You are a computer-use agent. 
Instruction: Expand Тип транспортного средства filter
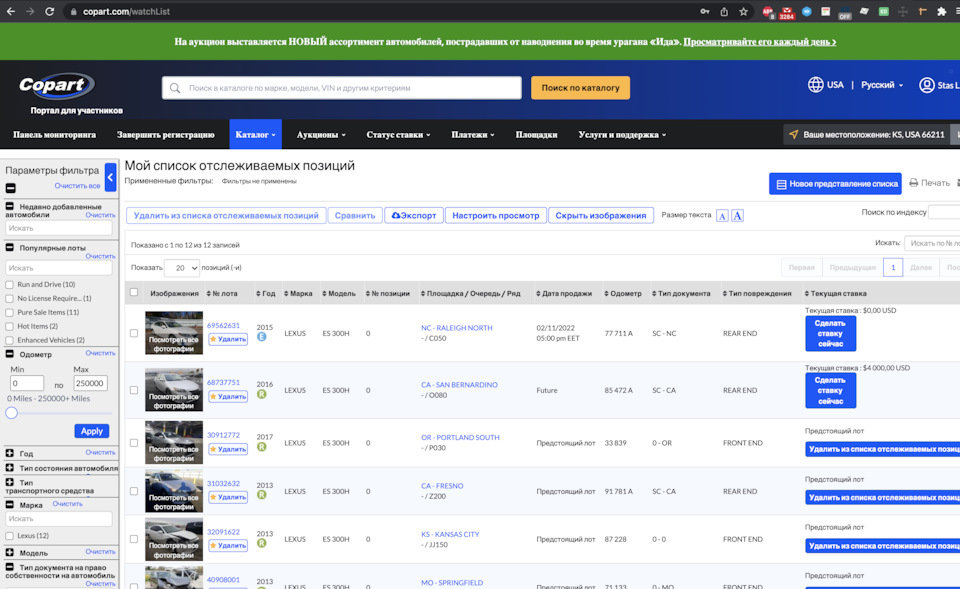pyautogui.click(x=10, y=482)
